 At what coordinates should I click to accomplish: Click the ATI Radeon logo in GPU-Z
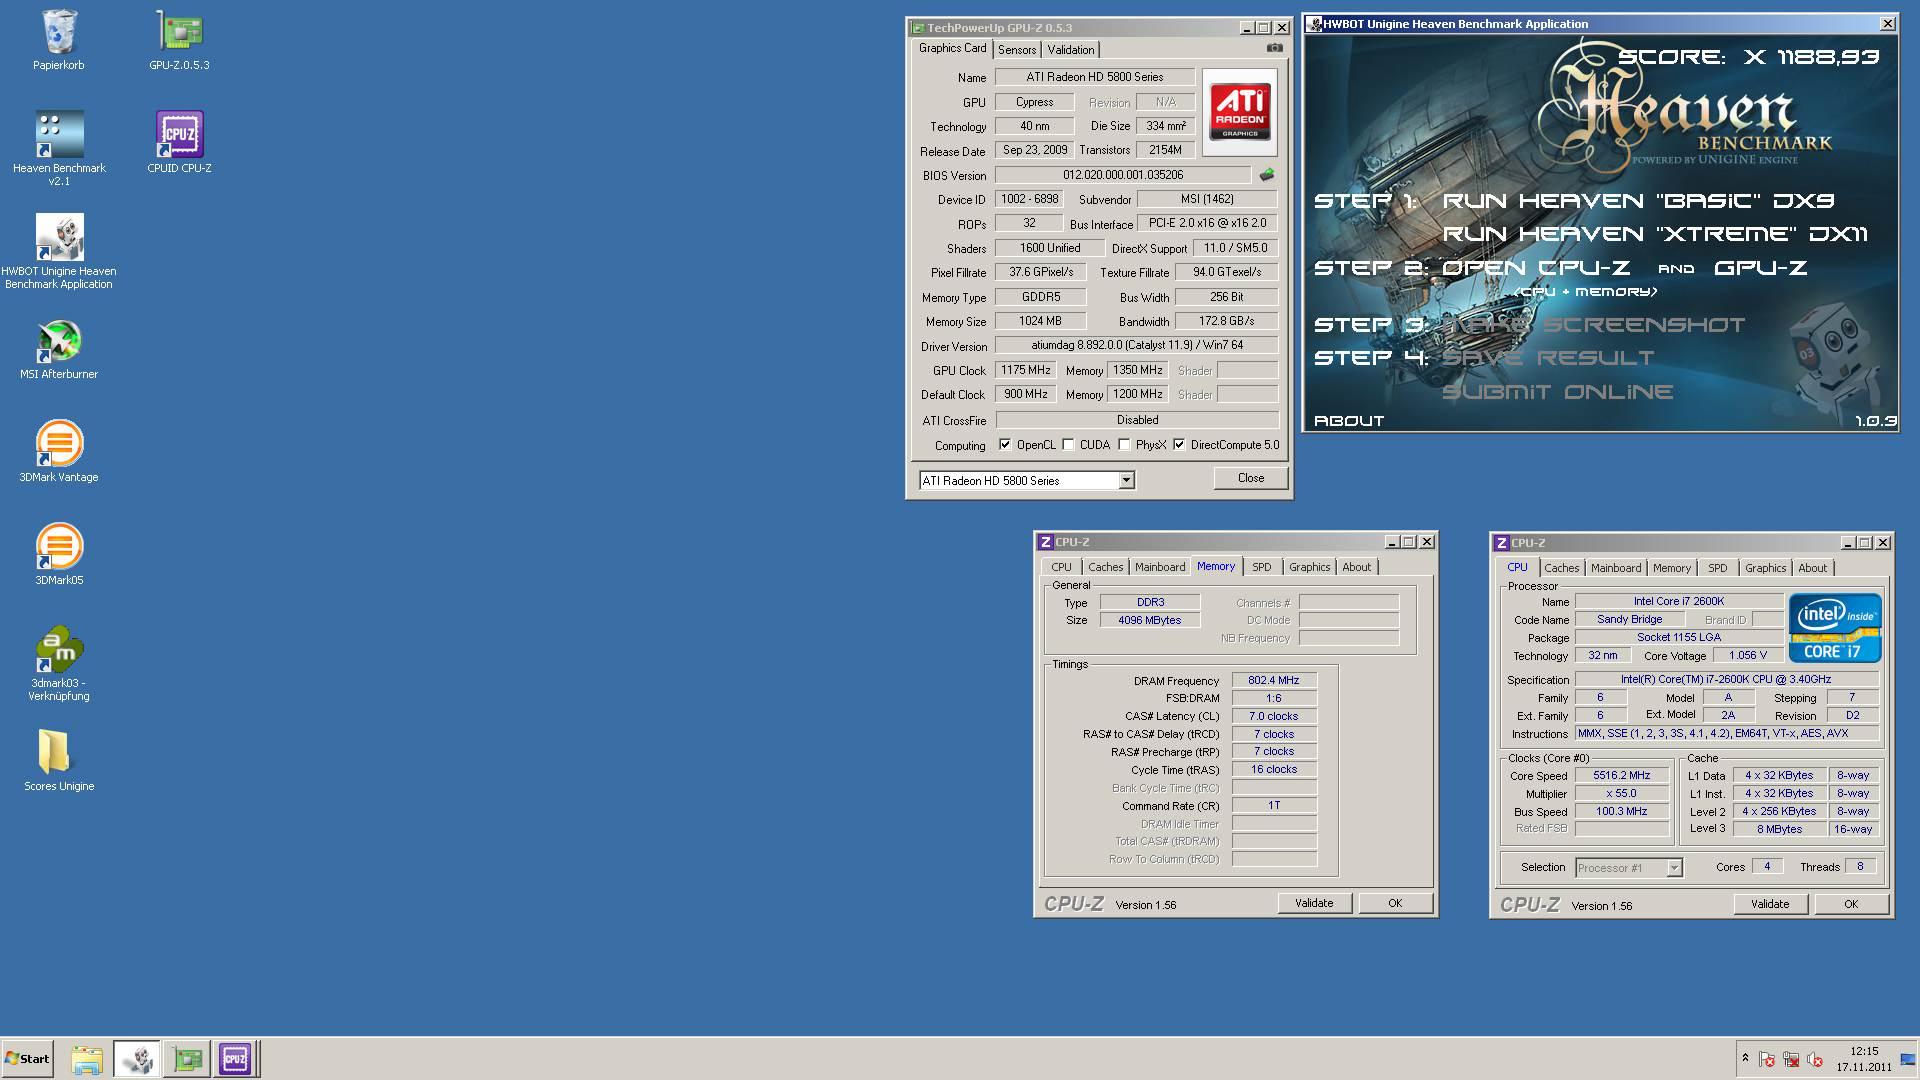click(1240, 112)
